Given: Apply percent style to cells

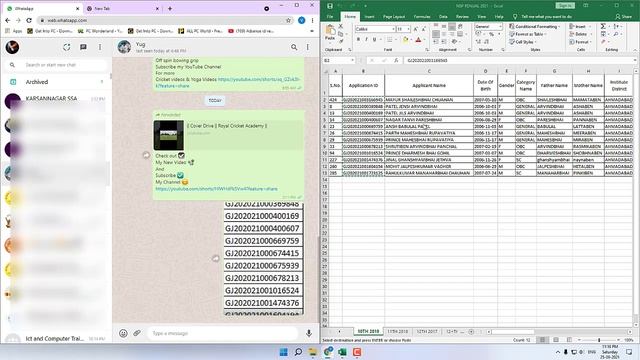Looking at the screenshot, I should click(x=491, y=34).
